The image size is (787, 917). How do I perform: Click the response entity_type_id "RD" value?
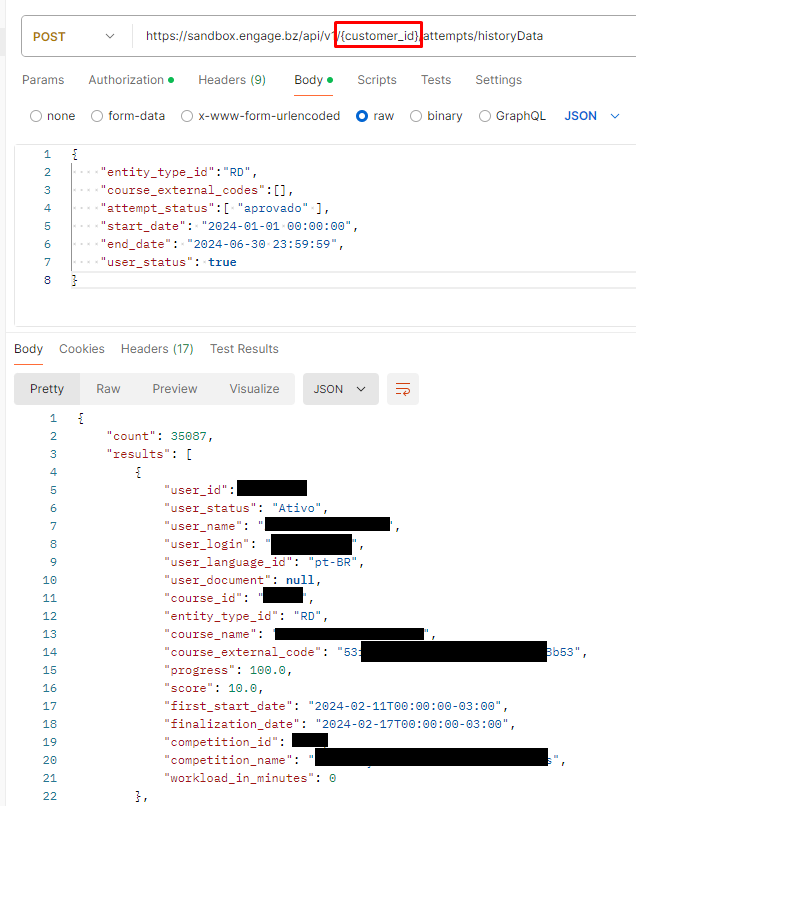tap(308, 616)
